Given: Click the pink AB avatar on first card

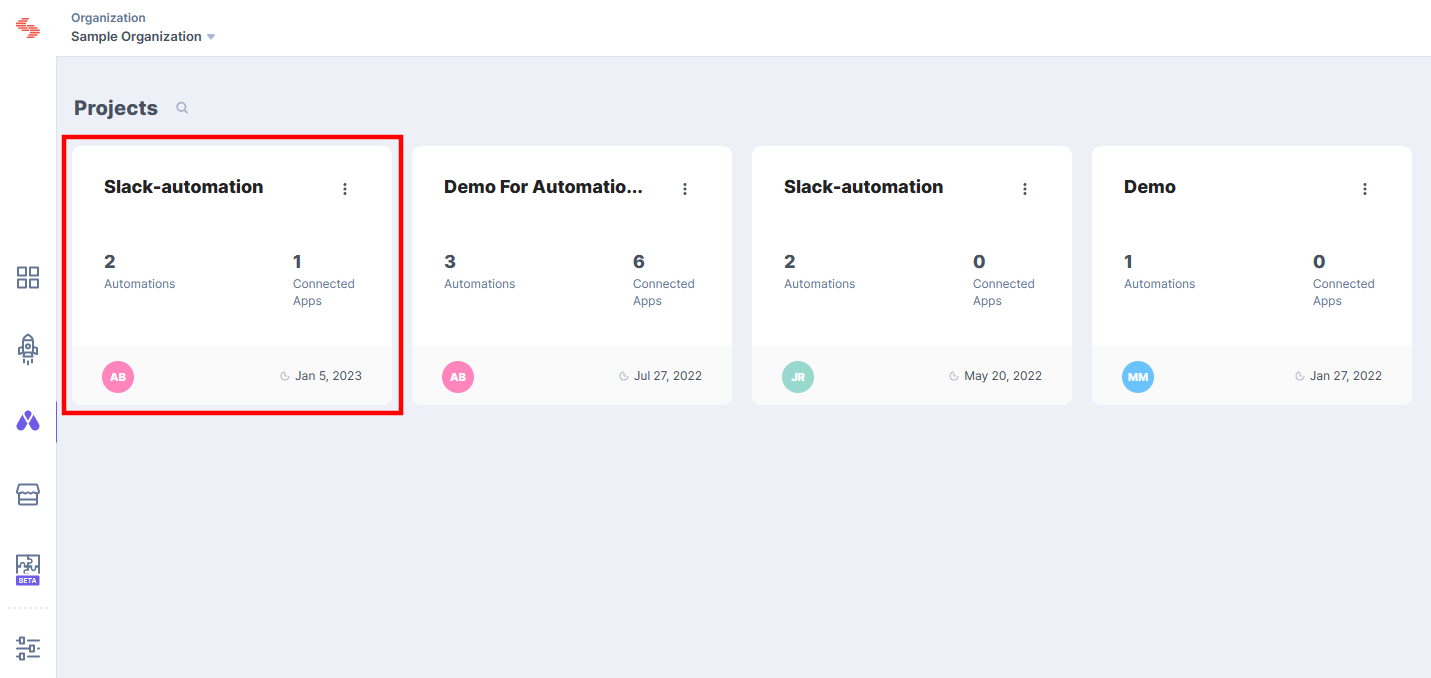Looking at the screenshot, I should 117,377.
